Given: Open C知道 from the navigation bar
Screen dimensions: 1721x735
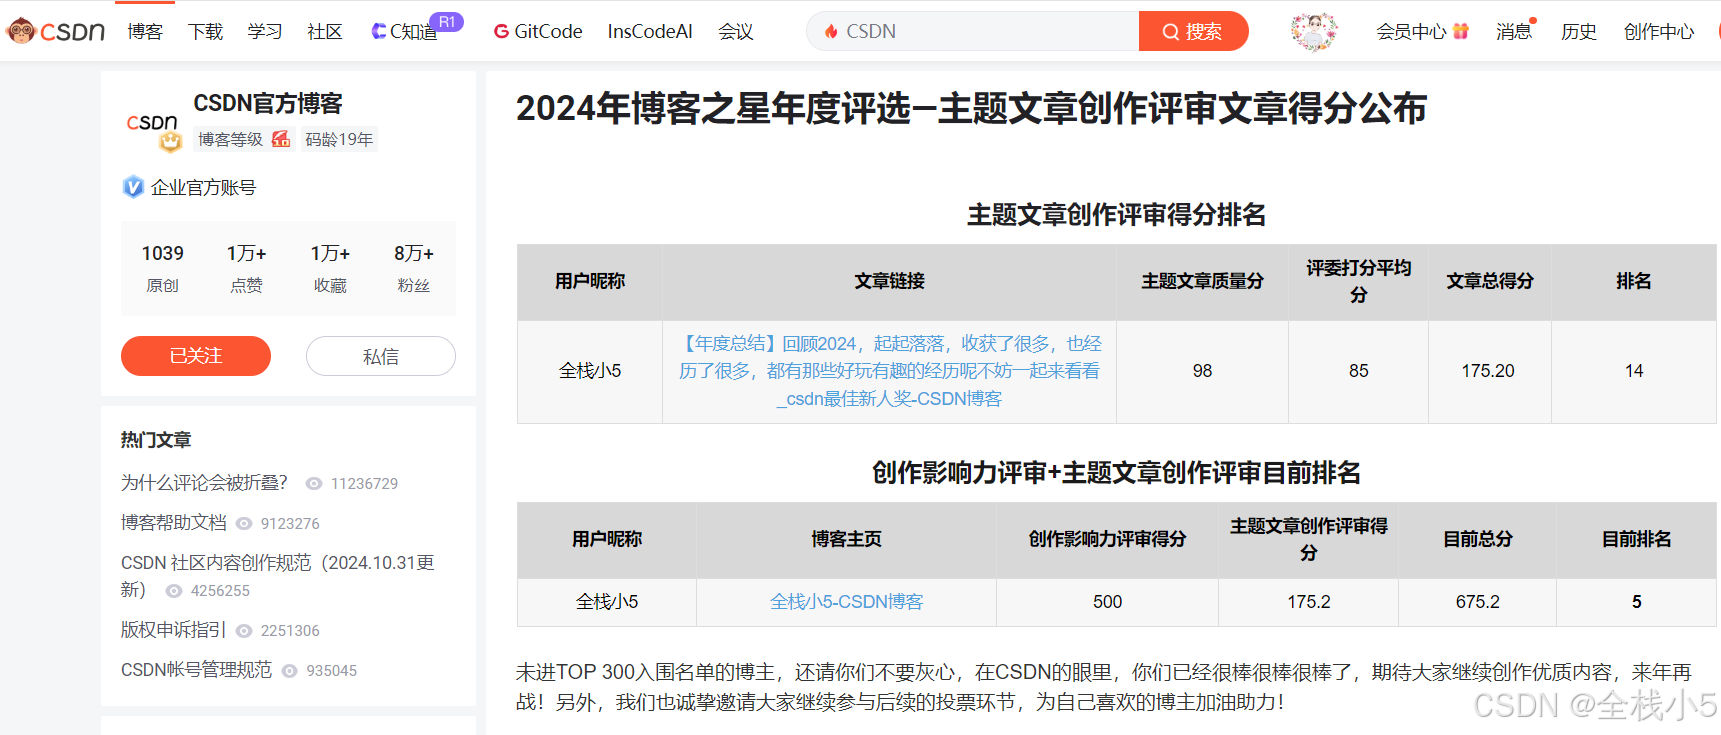Looking at the screenshot, I should point(405,32).
